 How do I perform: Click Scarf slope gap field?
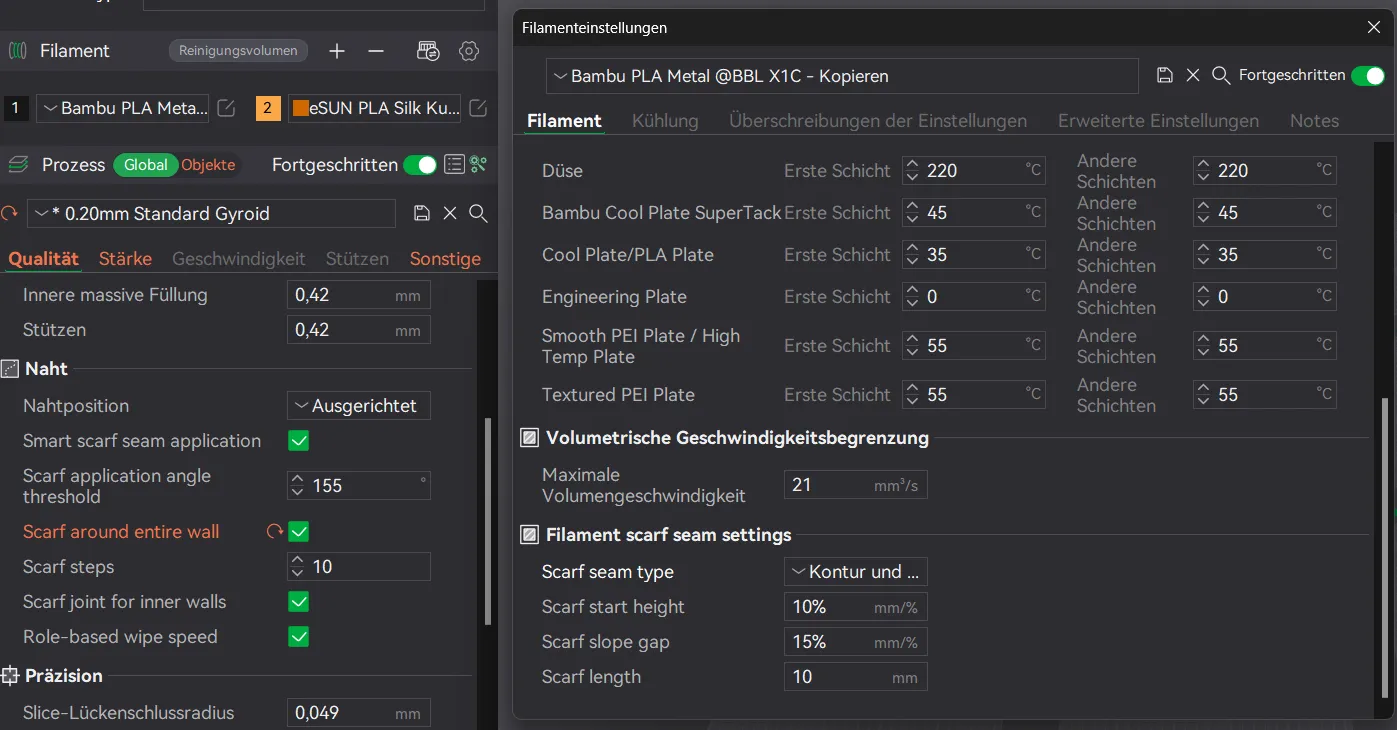(856, 642)
